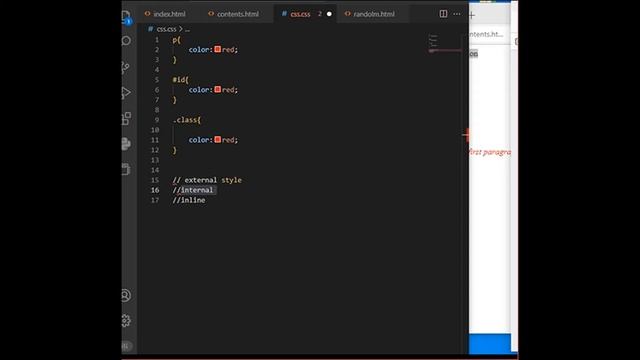The width and height of the screenshot is (640, 360).
Task: Click the '//inline' text on line 17
Action: pyautogui.click(x=189, y=200)
